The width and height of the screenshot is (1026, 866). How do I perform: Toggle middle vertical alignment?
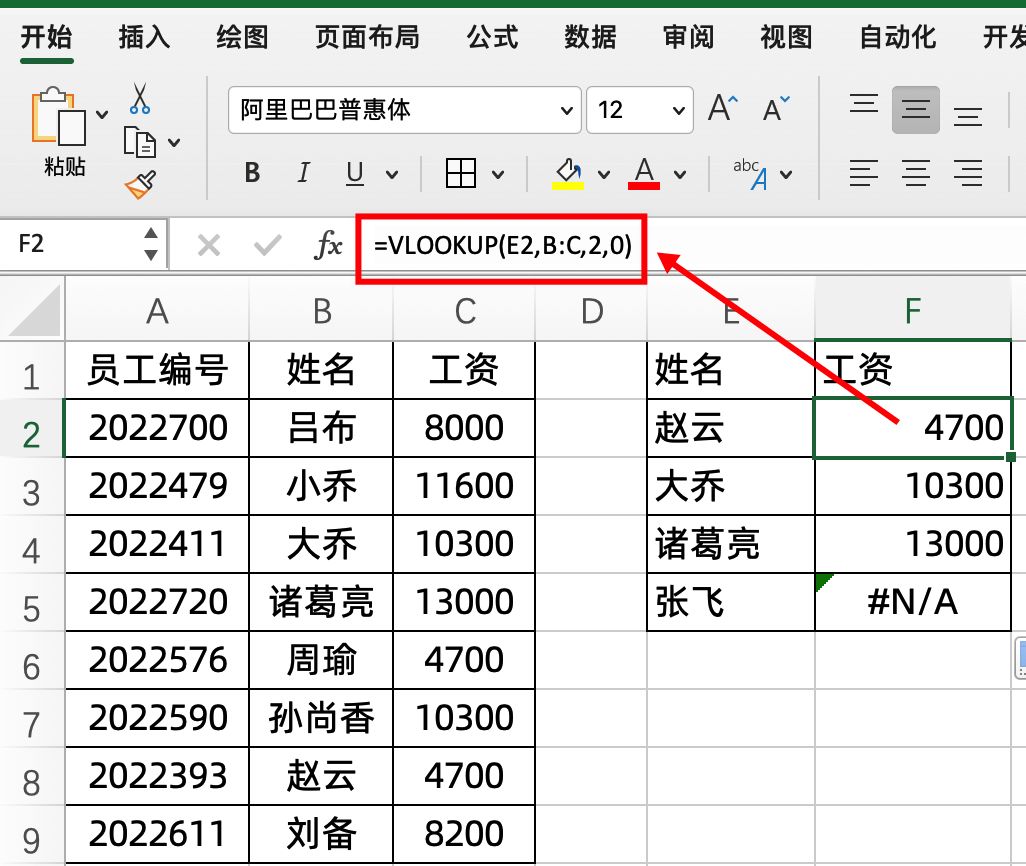[915, 109]
